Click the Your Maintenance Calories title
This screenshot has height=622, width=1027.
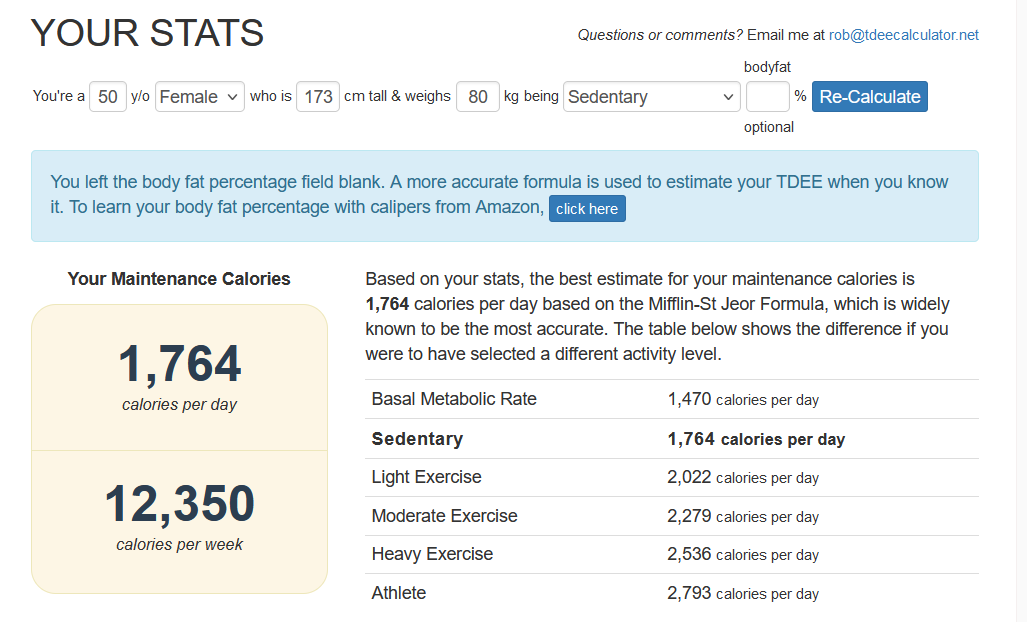(x=179, y=279)
